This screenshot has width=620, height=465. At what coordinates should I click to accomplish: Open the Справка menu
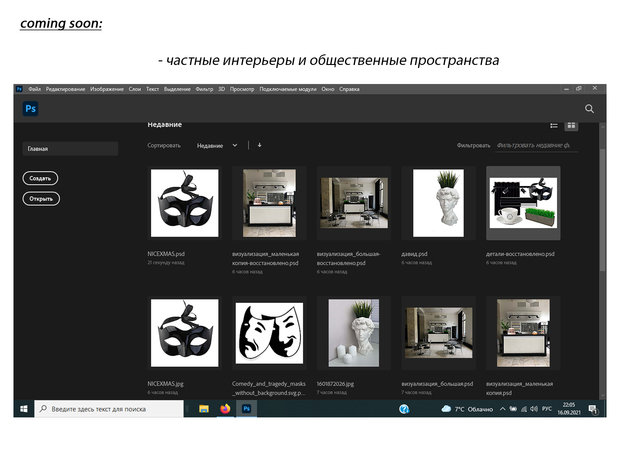(x=349, y=89)
